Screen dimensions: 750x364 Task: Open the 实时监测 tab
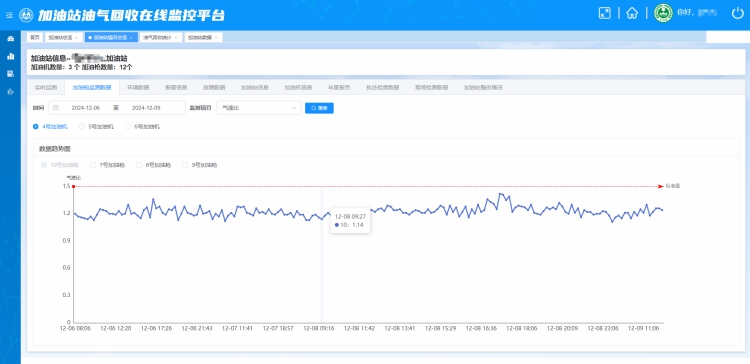point(46,88)
